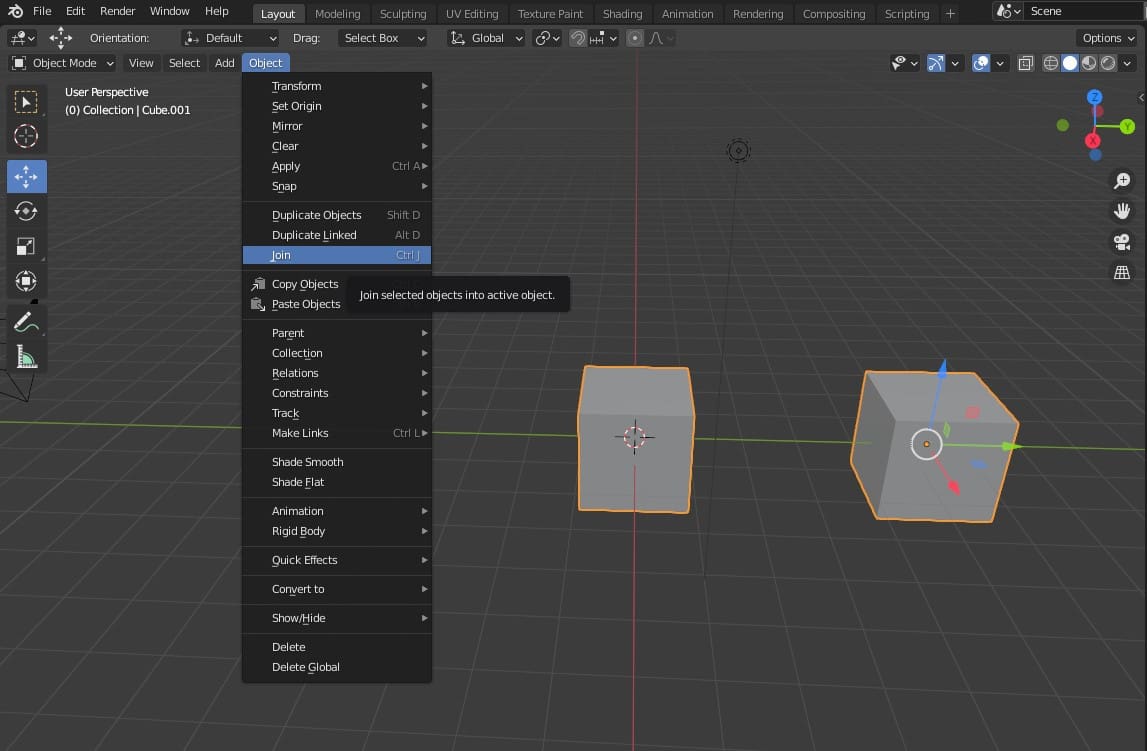Open the Transform submenu

[336, 86]
